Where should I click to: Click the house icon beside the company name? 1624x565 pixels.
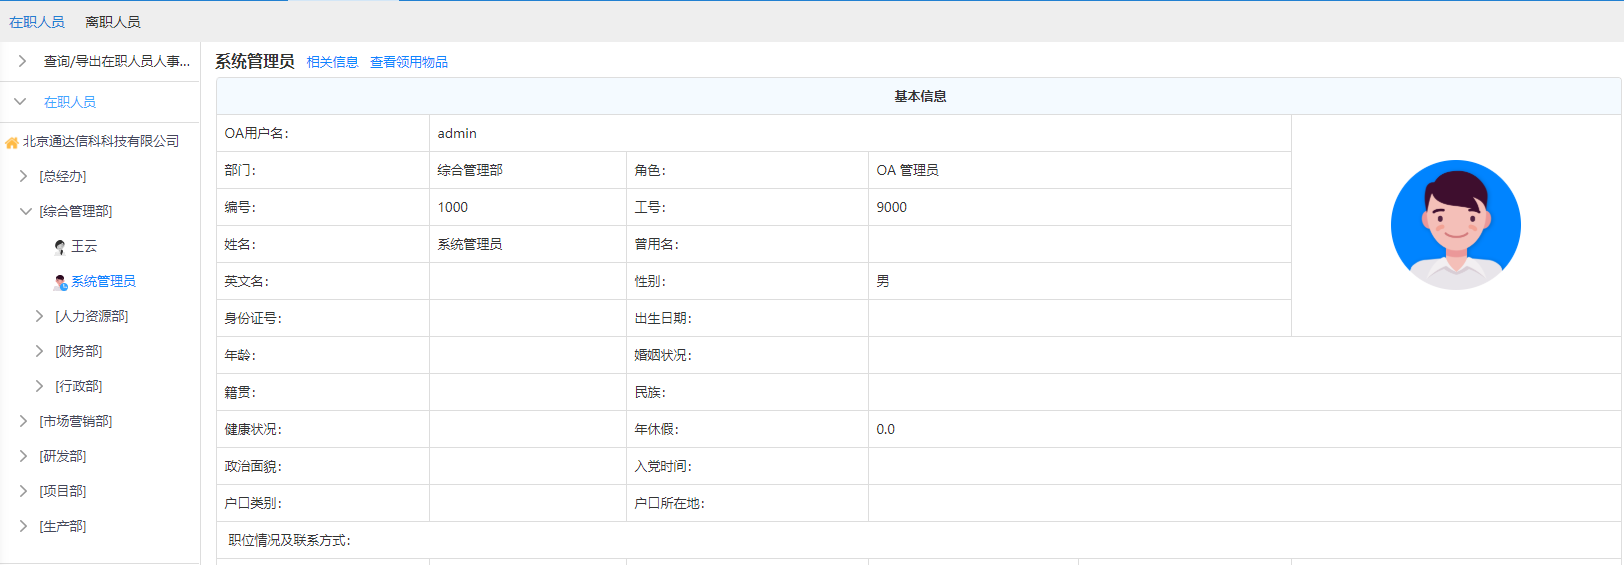12,142
